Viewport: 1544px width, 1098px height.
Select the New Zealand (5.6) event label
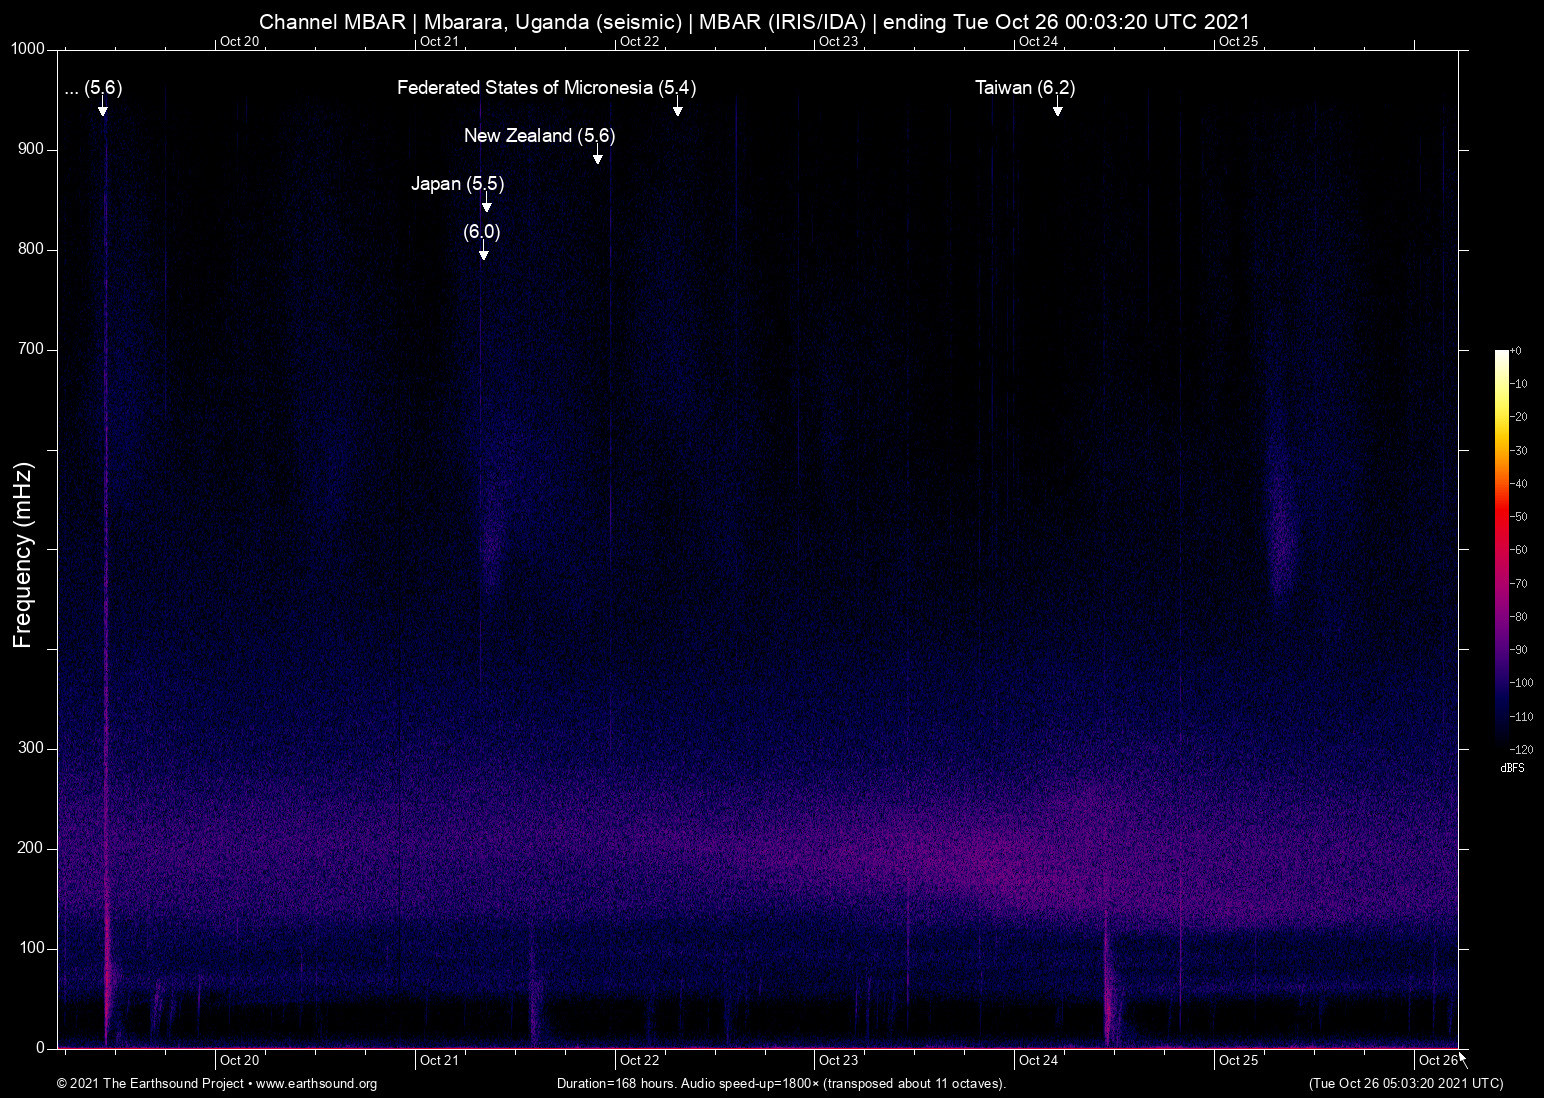pos(539,136)
